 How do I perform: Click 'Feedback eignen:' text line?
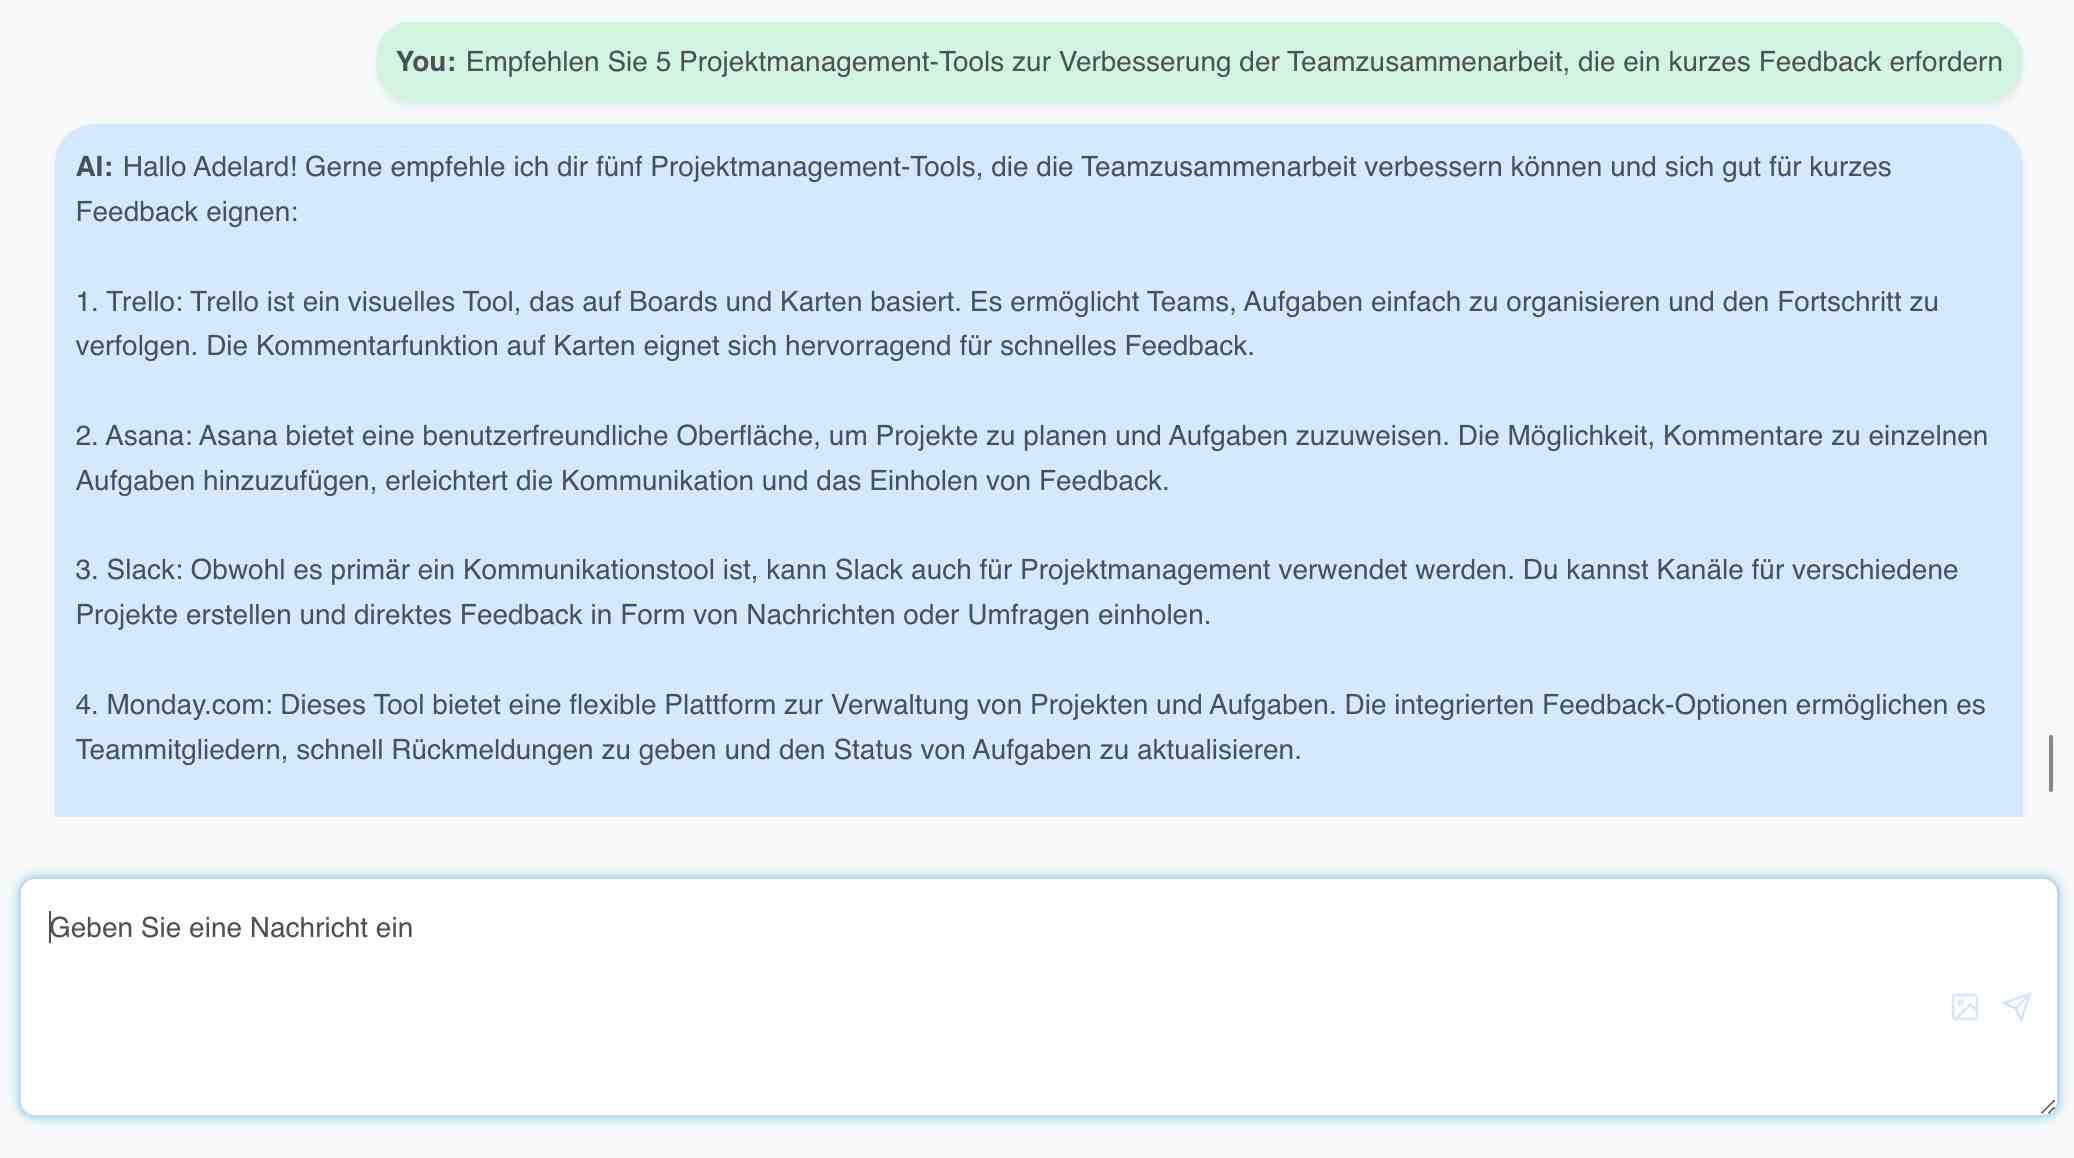coord(187,211)
